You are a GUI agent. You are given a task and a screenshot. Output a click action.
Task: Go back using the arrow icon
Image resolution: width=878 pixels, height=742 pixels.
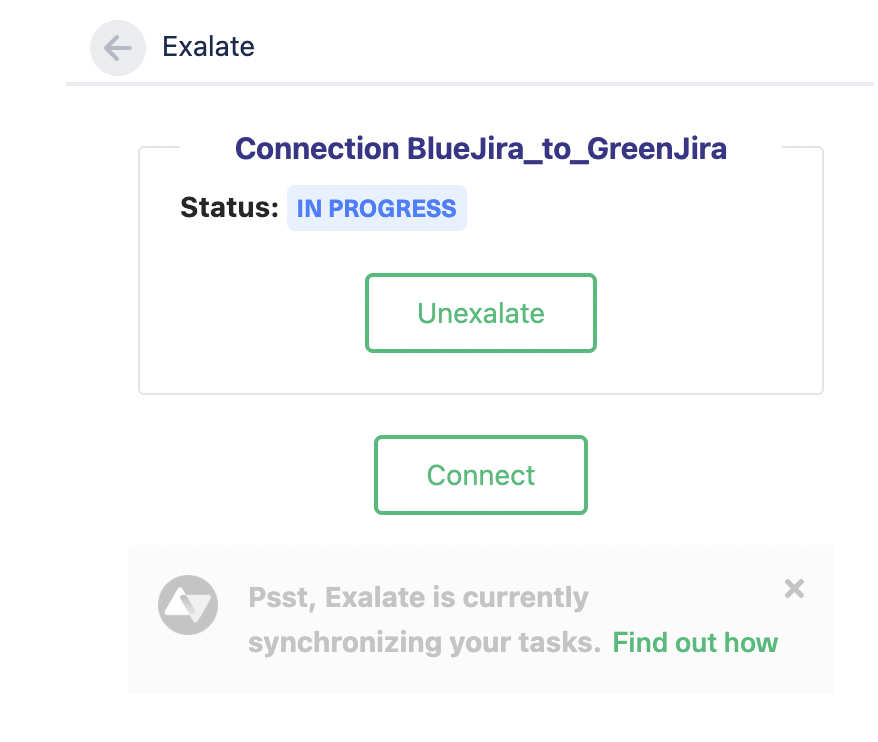pyautogui.click(x=118, y=48)
